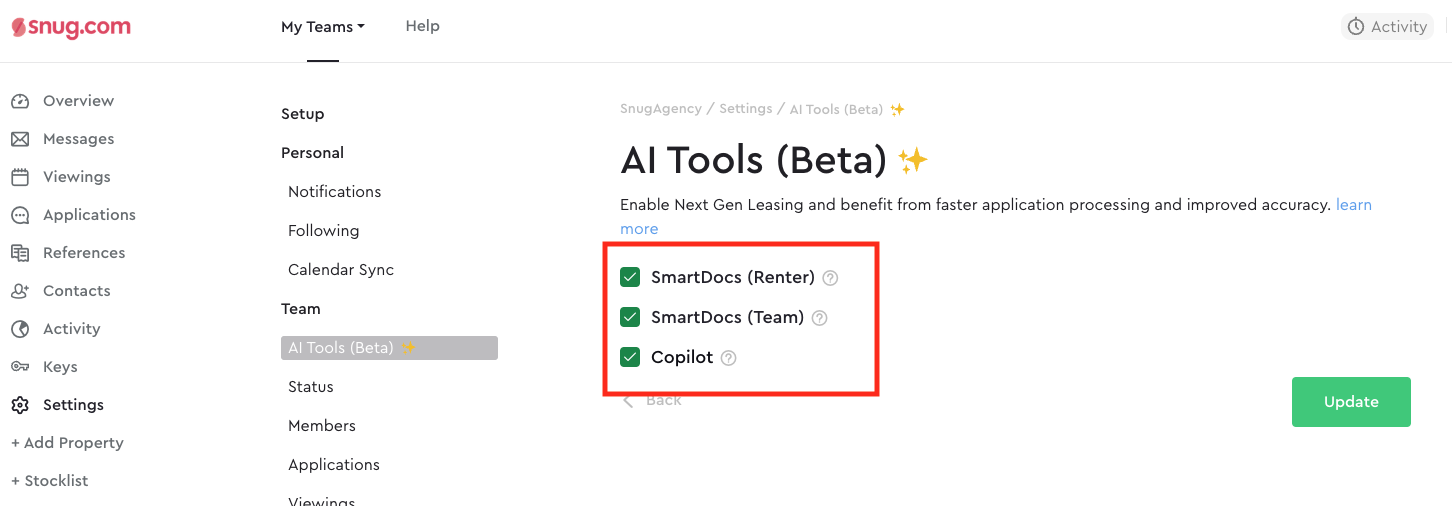Click the Overview gauge icon
The height and width of the screenshot is (506, 1452).
click(20, 101)
